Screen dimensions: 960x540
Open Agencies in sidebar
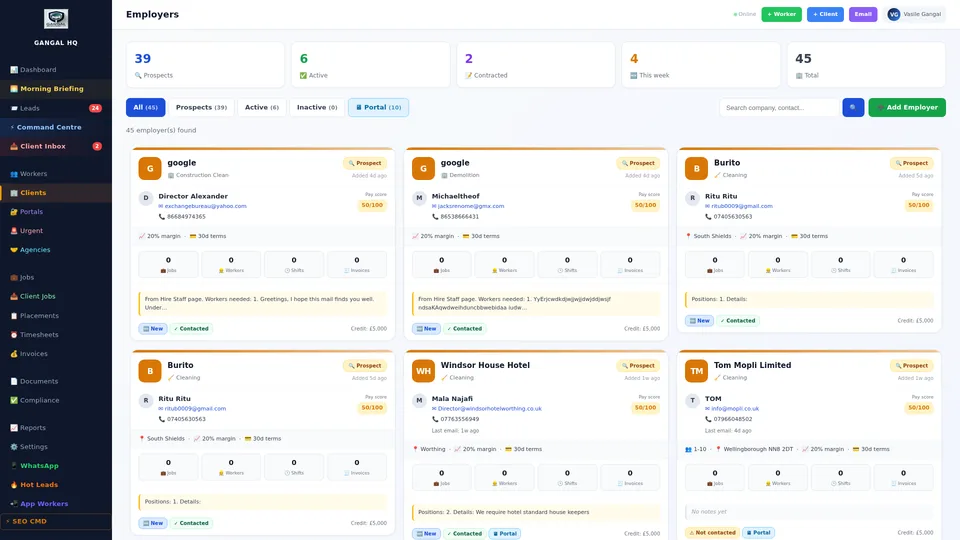tap(56, 250)
